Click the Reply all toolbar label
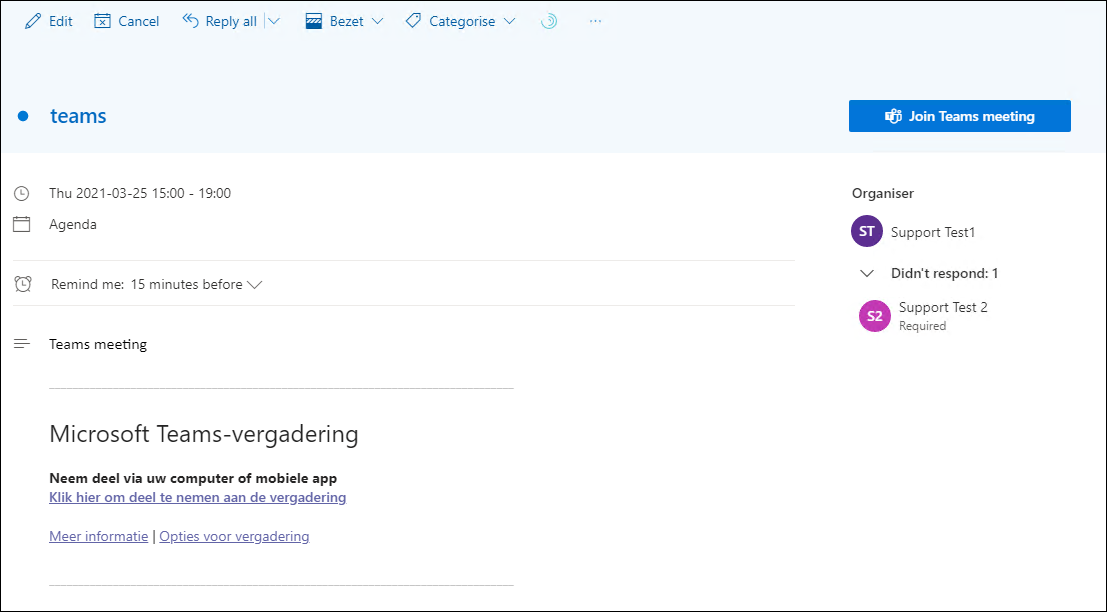 [x=231, y=21]
